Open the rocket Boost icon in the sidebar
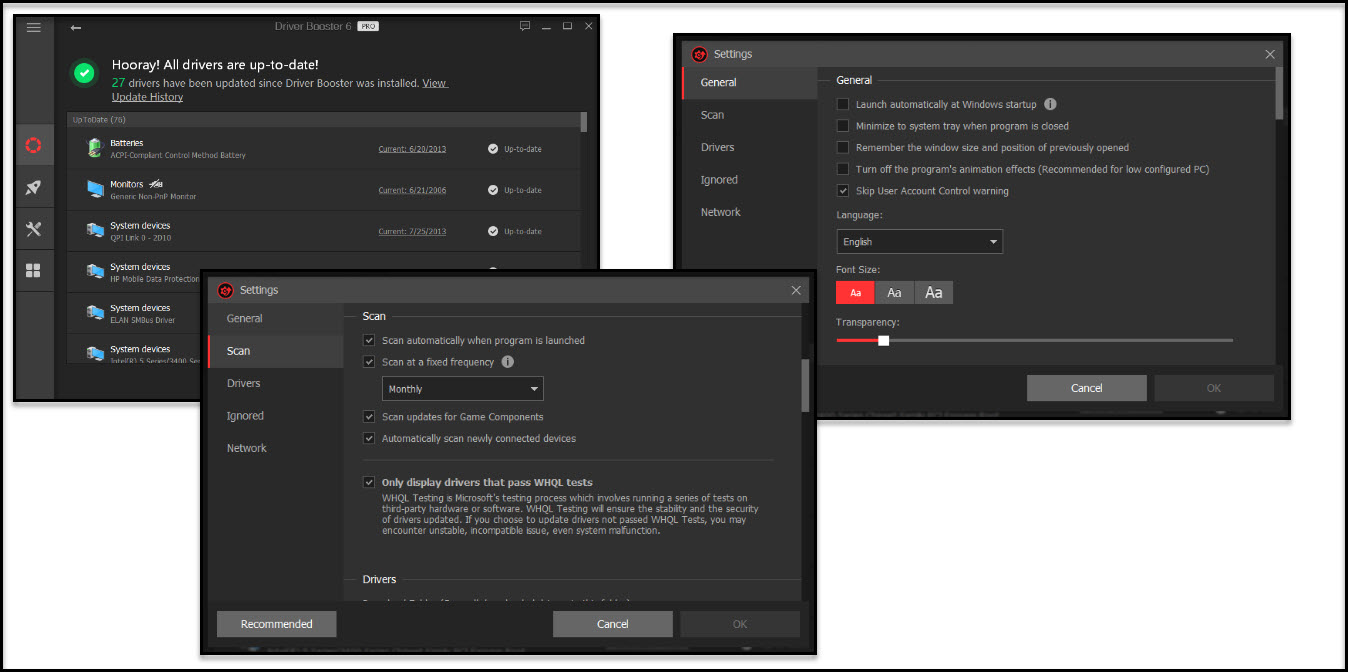 [34, 188]
